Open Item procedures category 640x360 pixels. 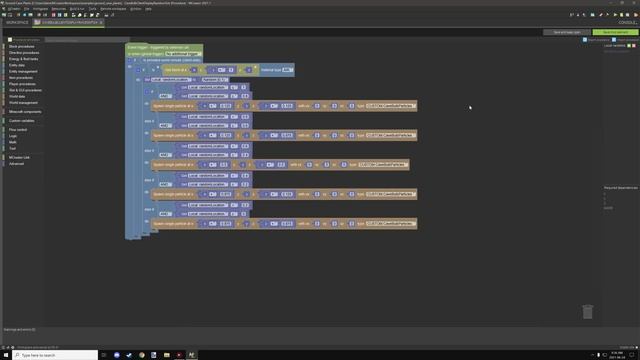point(21,78)
